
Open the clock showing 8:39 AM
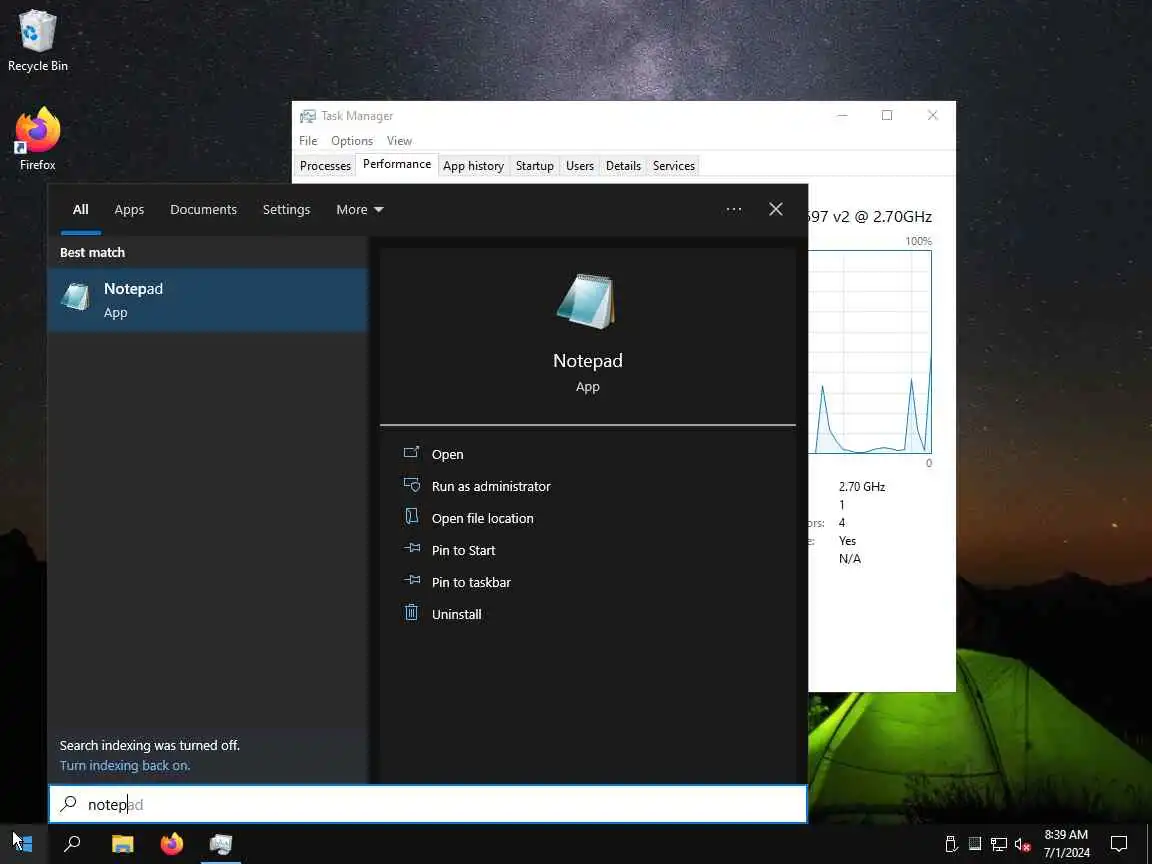click(1066, 843)
